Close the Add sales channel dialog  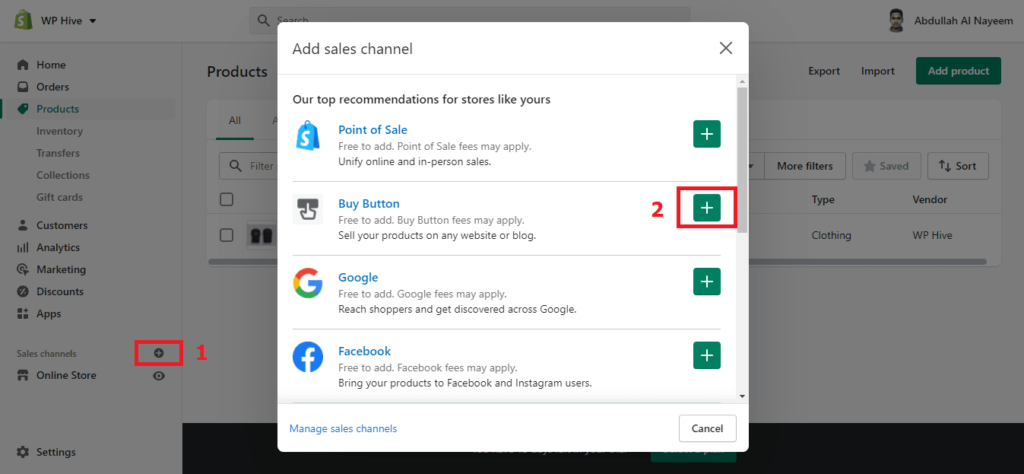(726, 48)
